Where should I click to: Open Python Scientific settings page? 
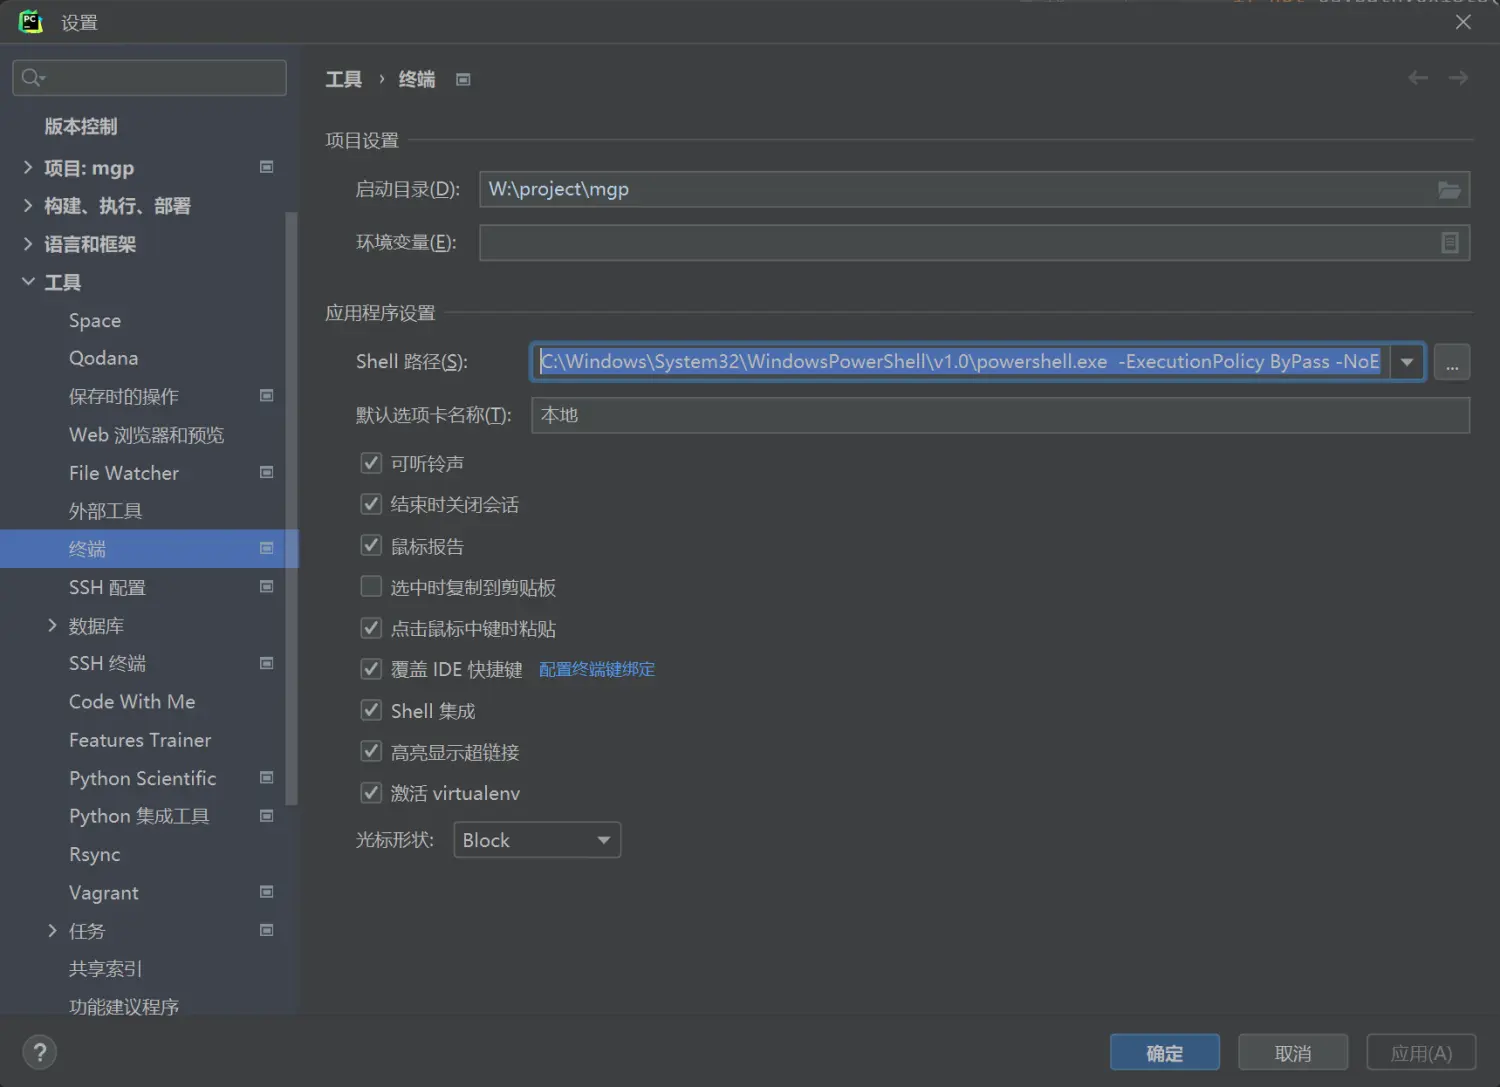pos(142,778)
